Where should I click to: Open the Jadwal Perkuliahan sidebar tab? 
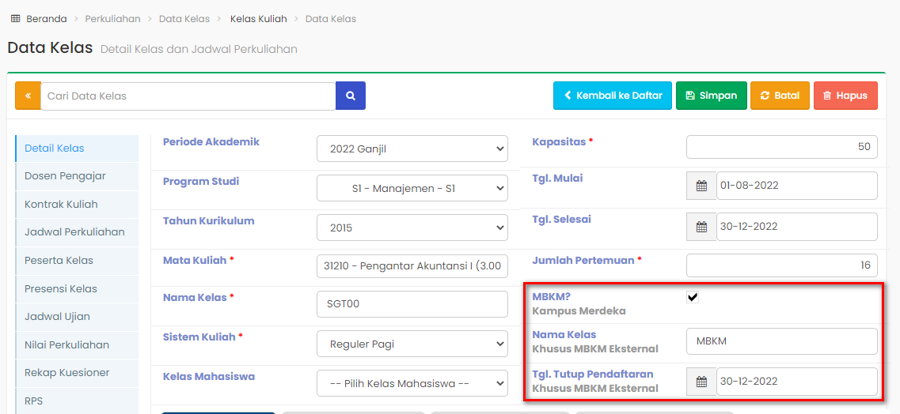pyautogui.click(x=74, y=232)
